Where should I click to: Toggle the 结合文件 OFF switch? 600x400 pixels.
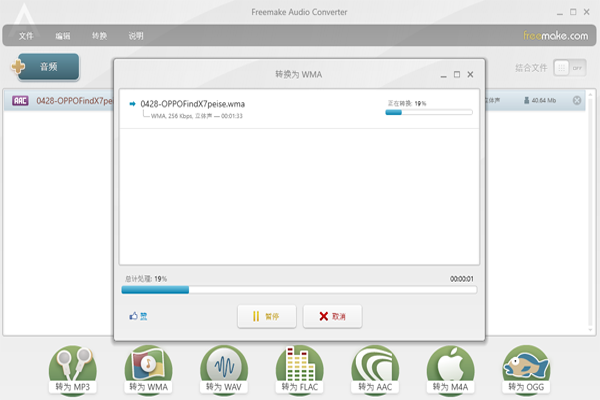pos(569,68)
